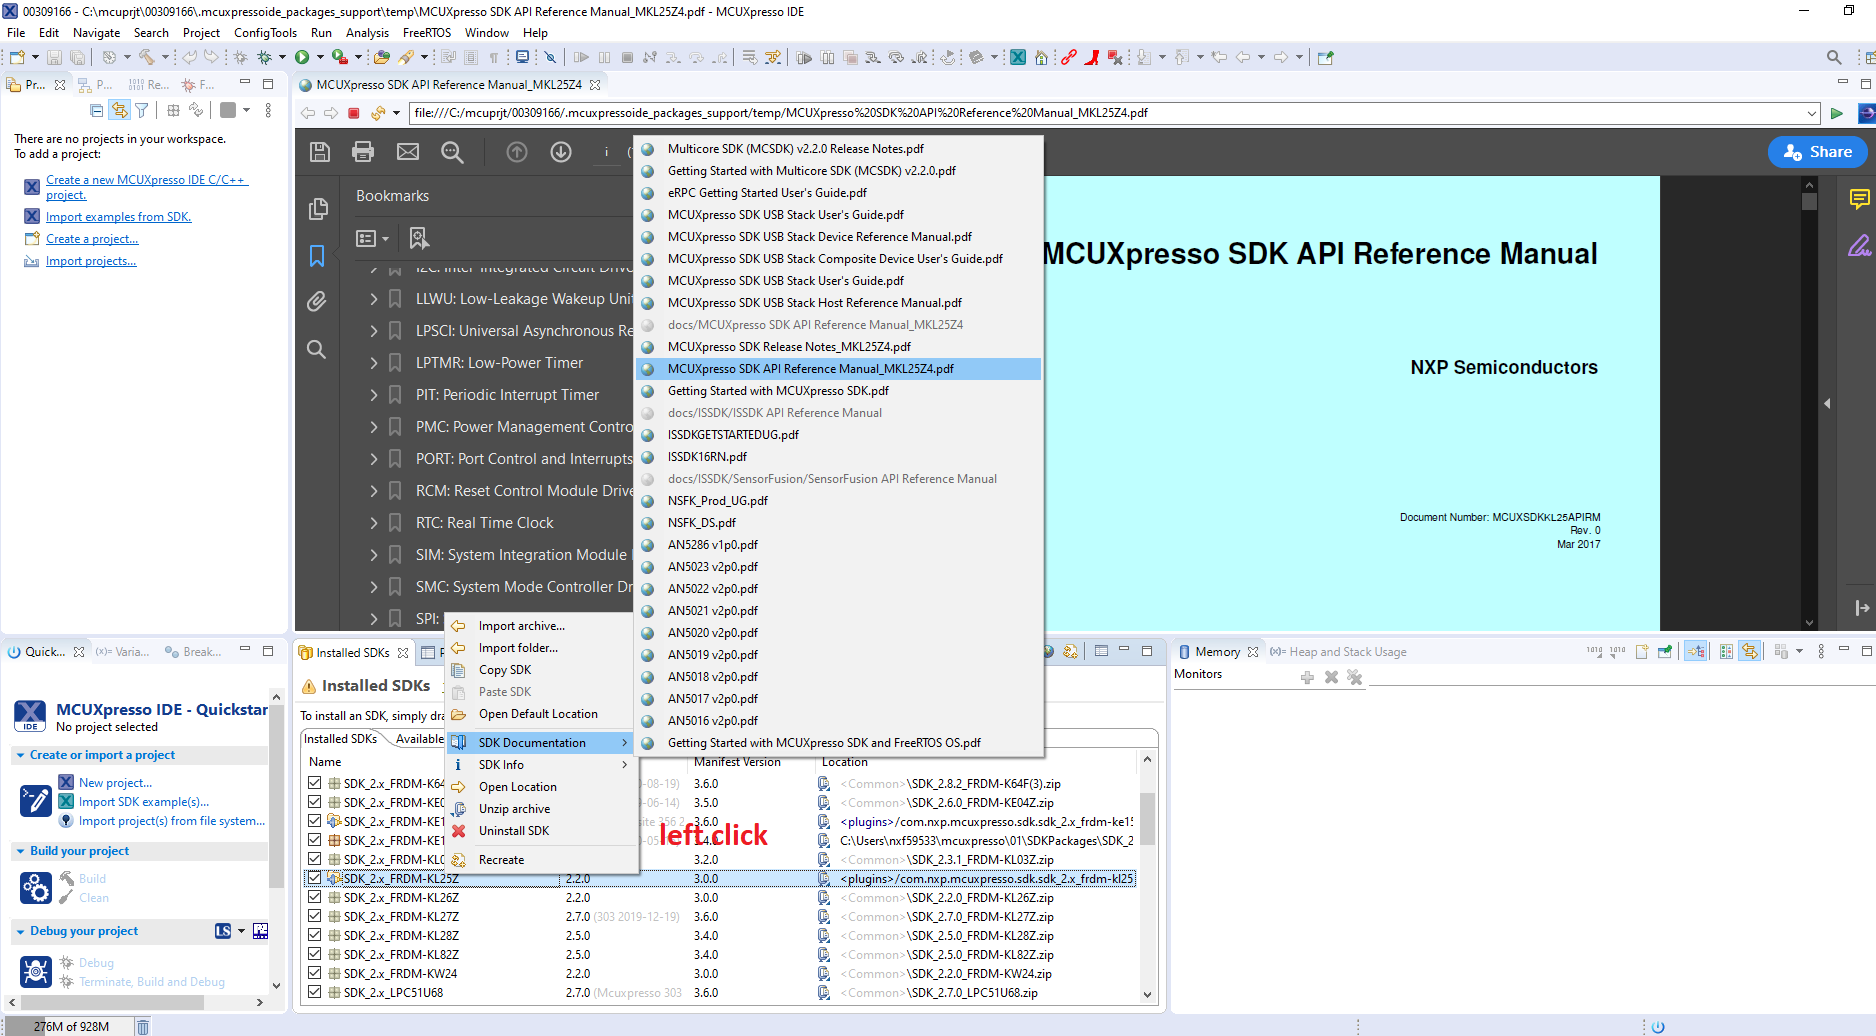
Task: Expand the SIM: System Integration Module bookmark
Action: coord(372,554)
